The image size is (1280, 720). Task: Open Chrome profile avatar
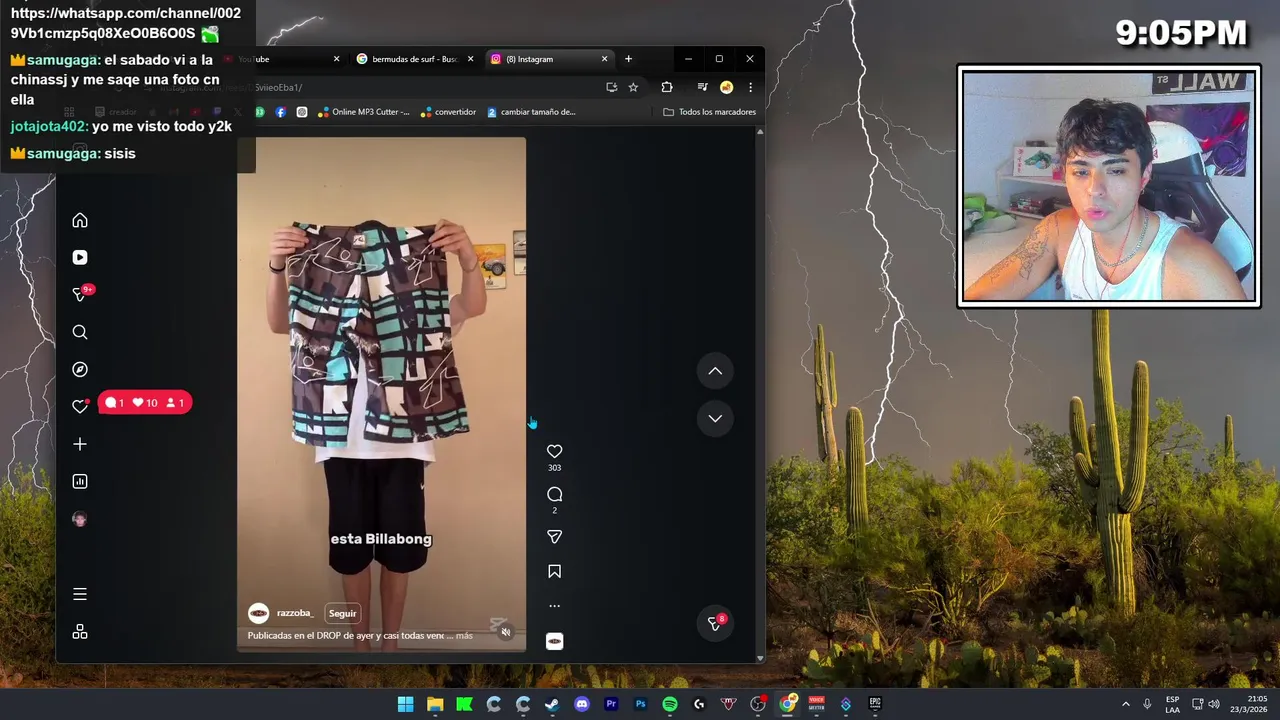[x=726, y=87]
